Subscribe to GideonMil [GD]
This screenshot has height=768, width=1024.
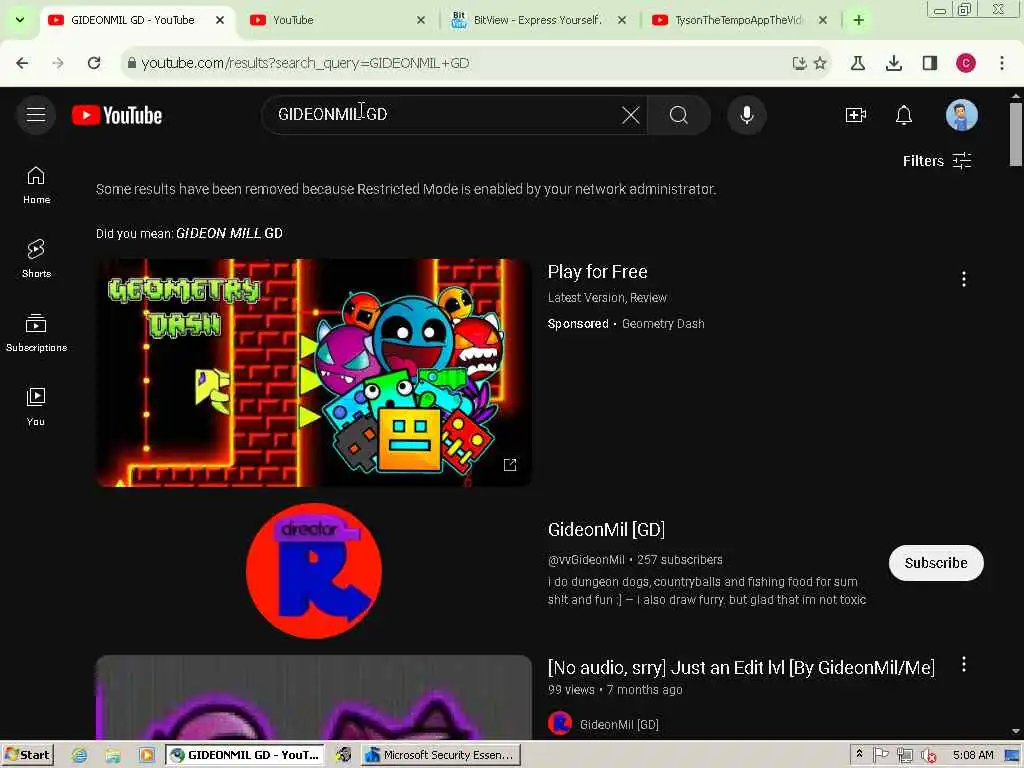point(936,563)
